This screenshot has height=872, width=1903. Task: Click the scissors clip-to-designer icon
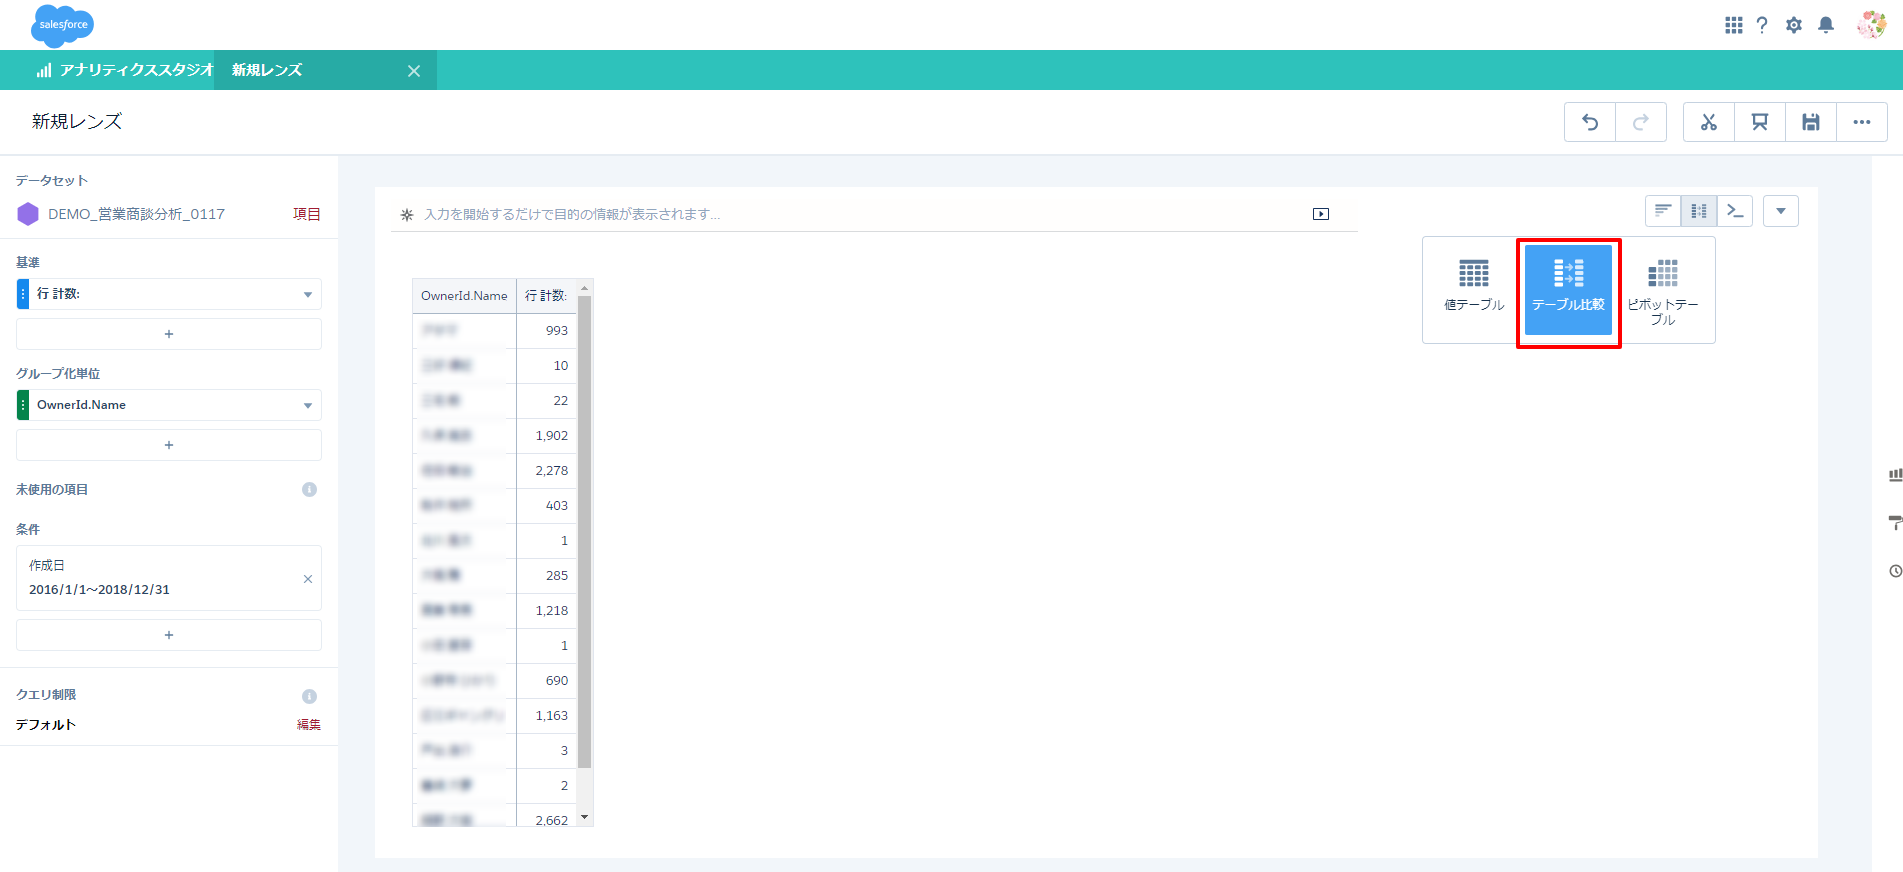[x=1708, y=122]
